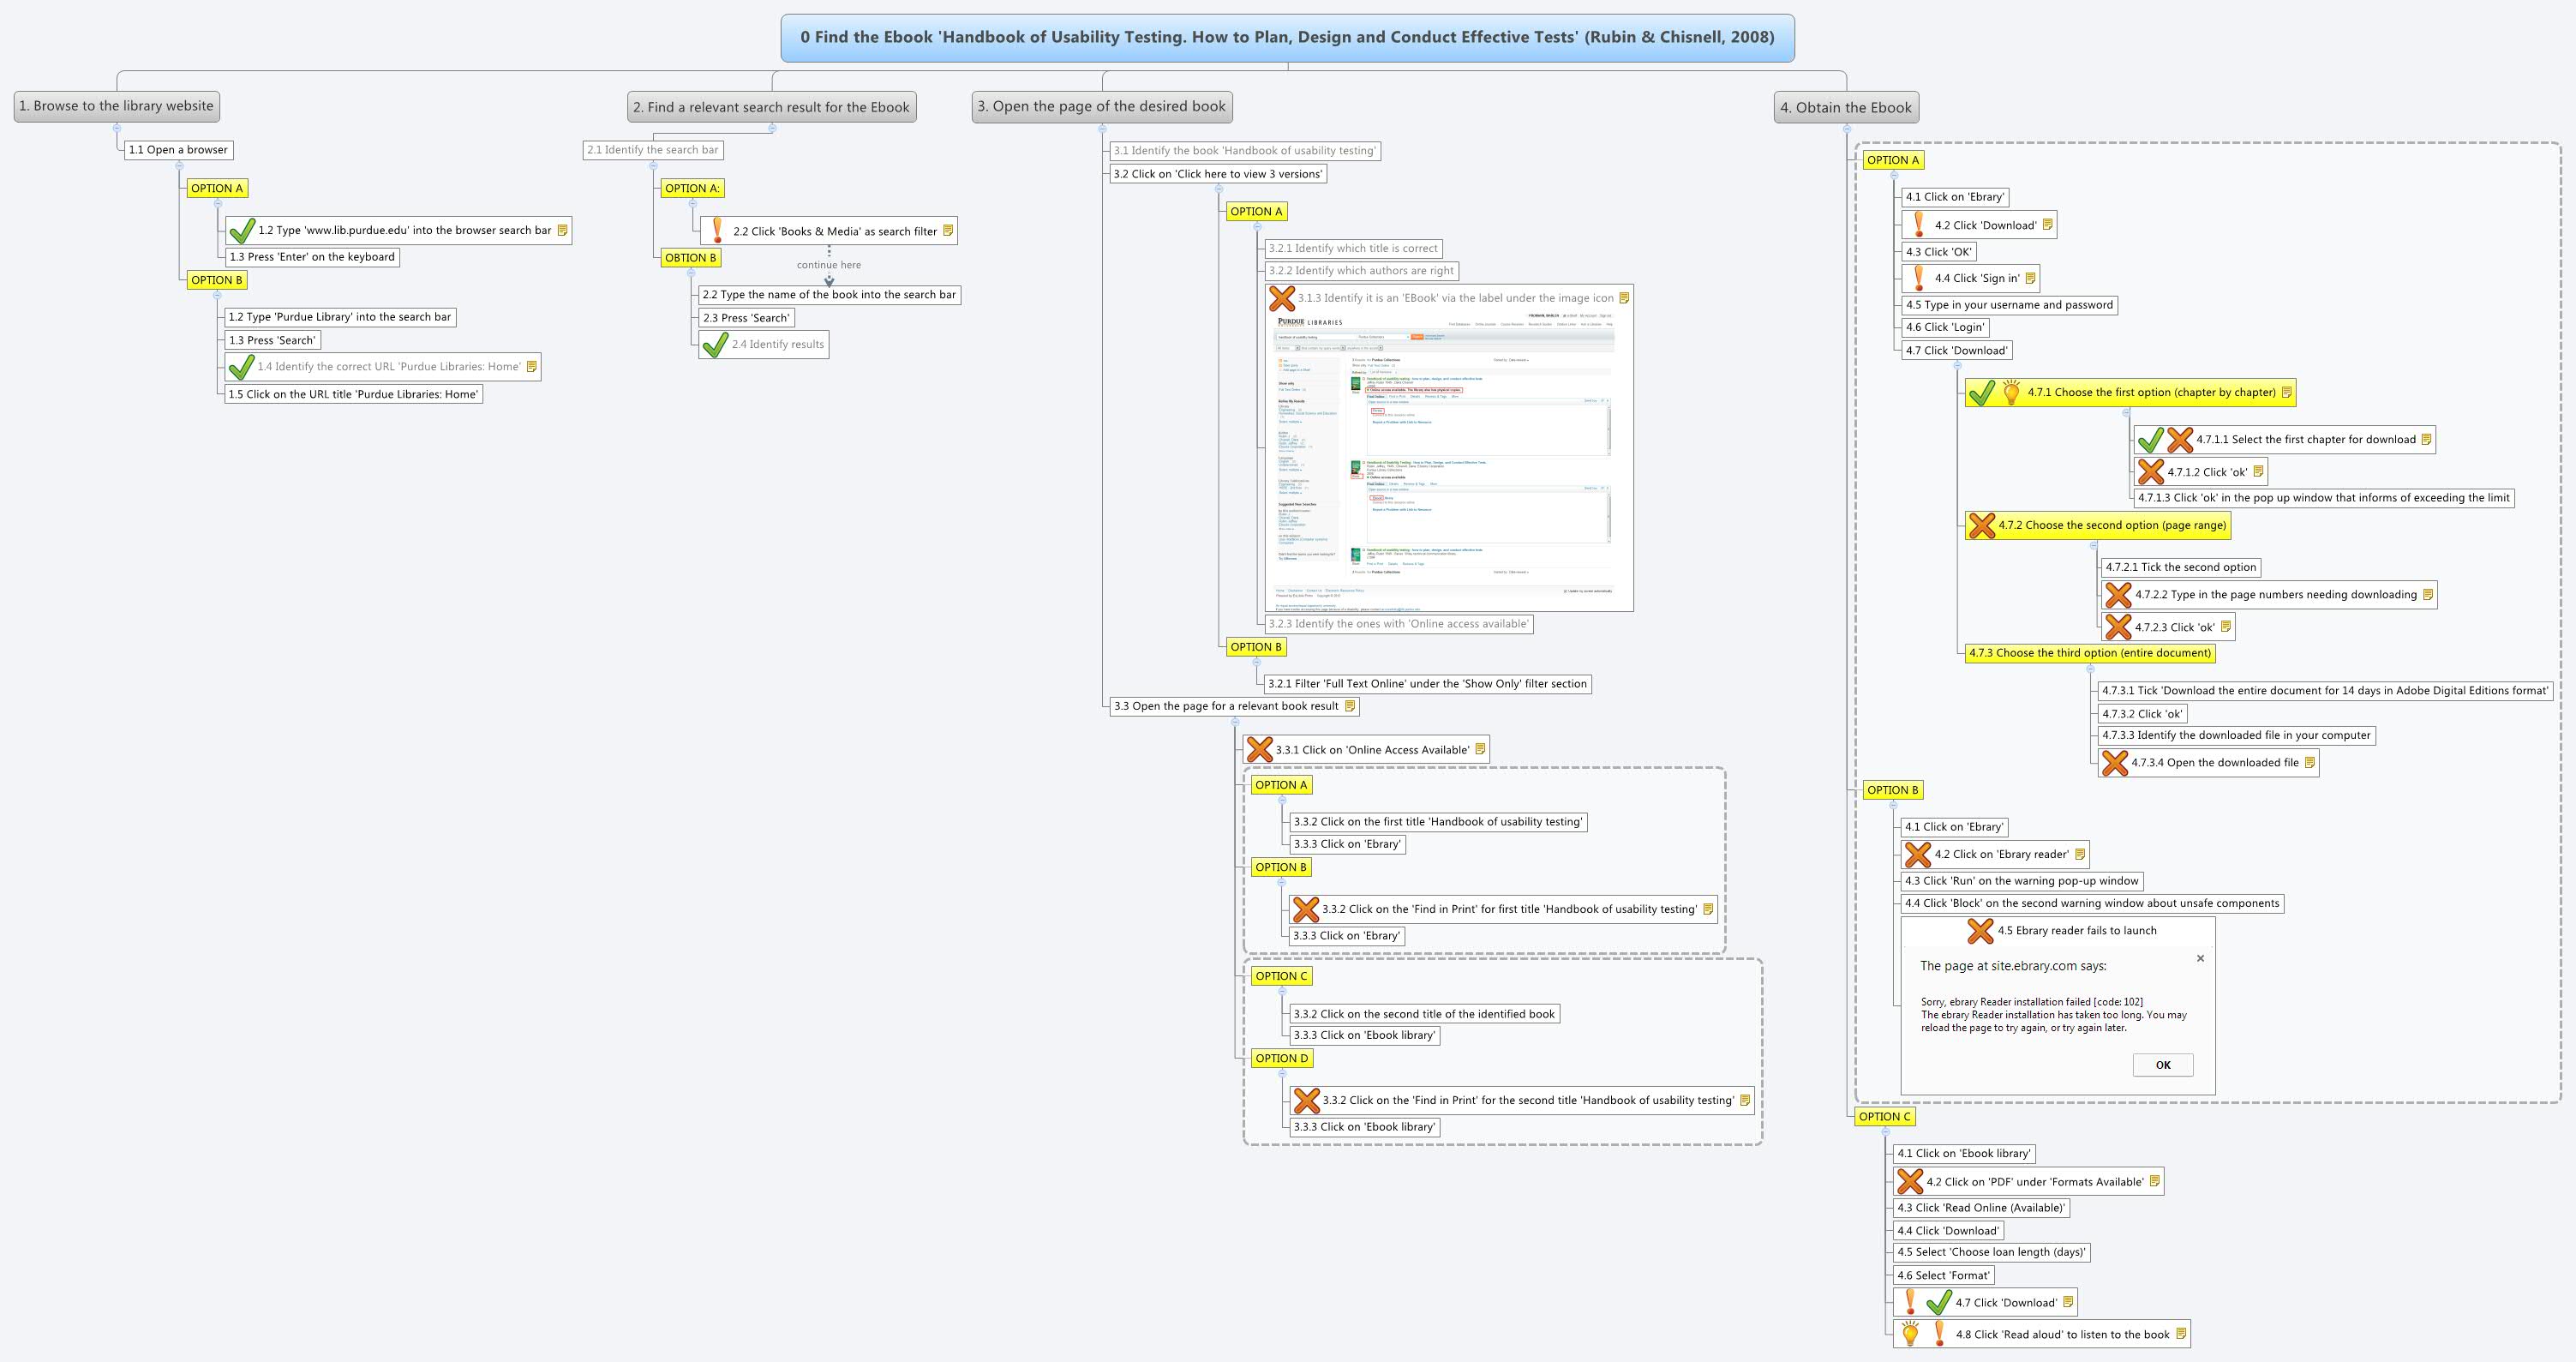This screenshot has height=1362, width=2576.
Task: Collapse children of '3.2 Click here to view 3 versions'
Action: point(1218,189)
